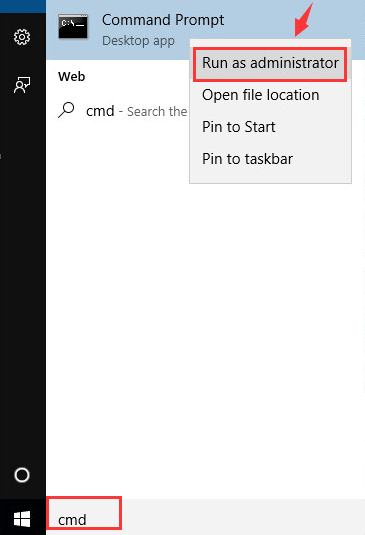The width and height of the screenshot is (365, 535).
Task: Click the Command Prompt terminal icon
Action: tap(73, 27)
